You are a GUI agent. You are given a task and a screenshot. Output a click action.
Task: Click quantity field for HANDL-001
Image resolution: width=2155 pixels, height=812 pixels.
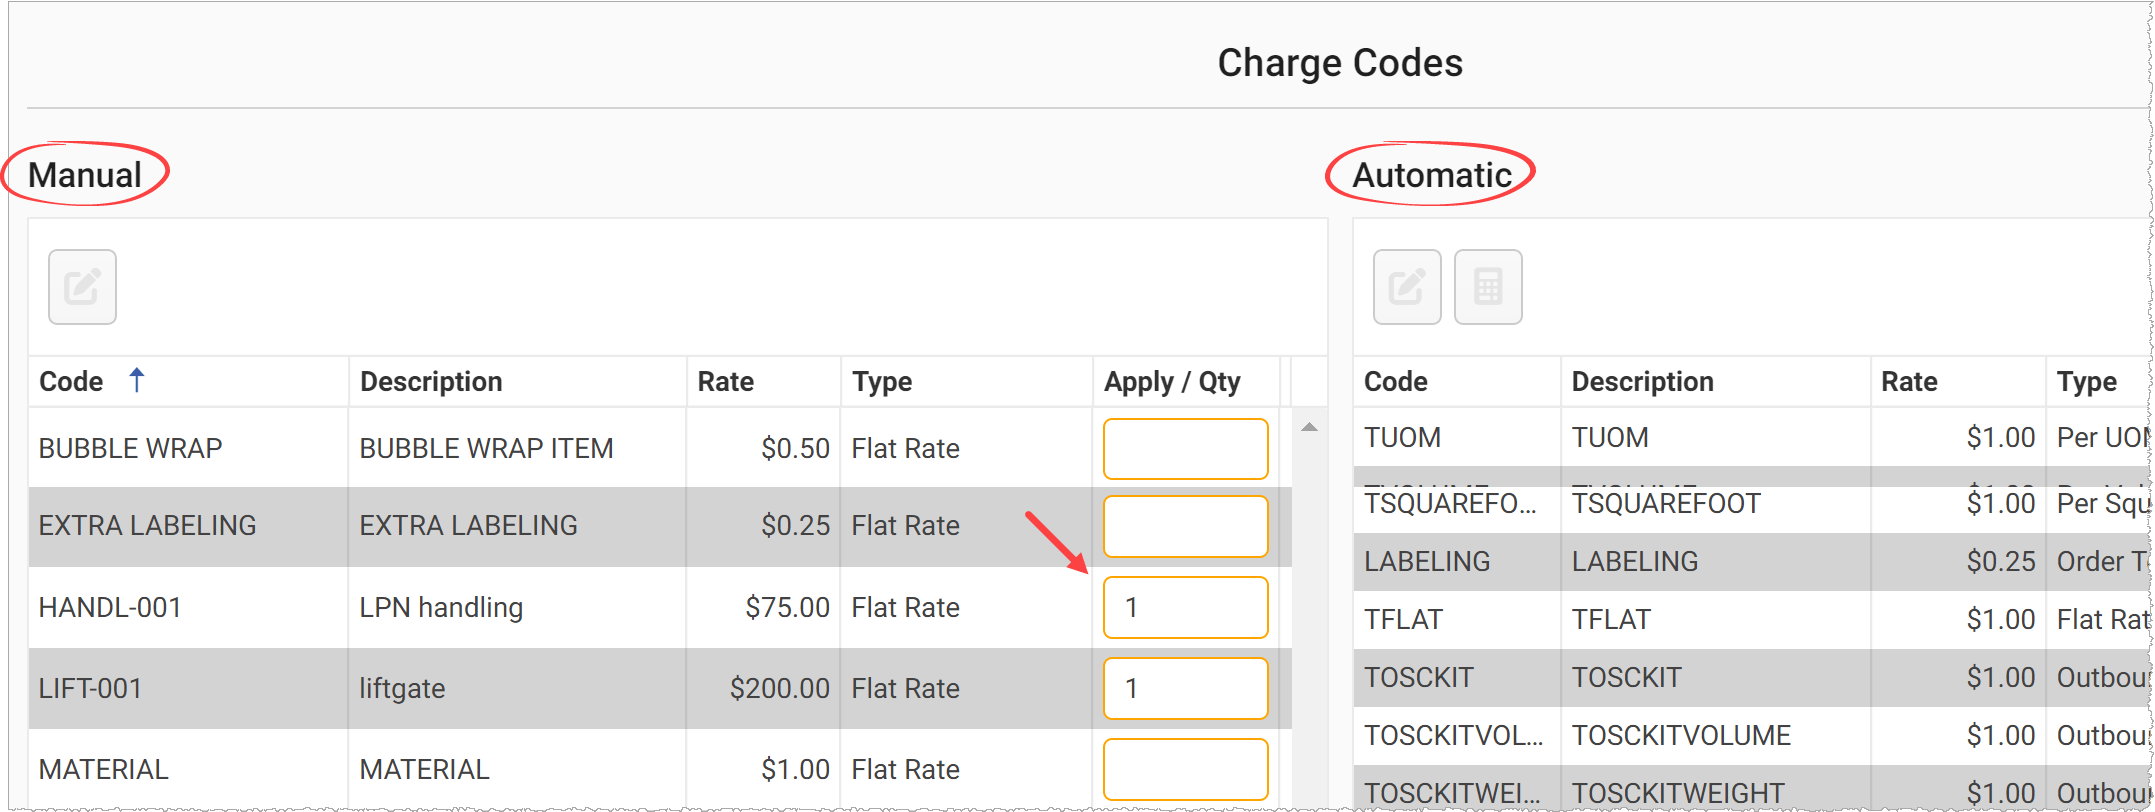(x=1185, y=608)
